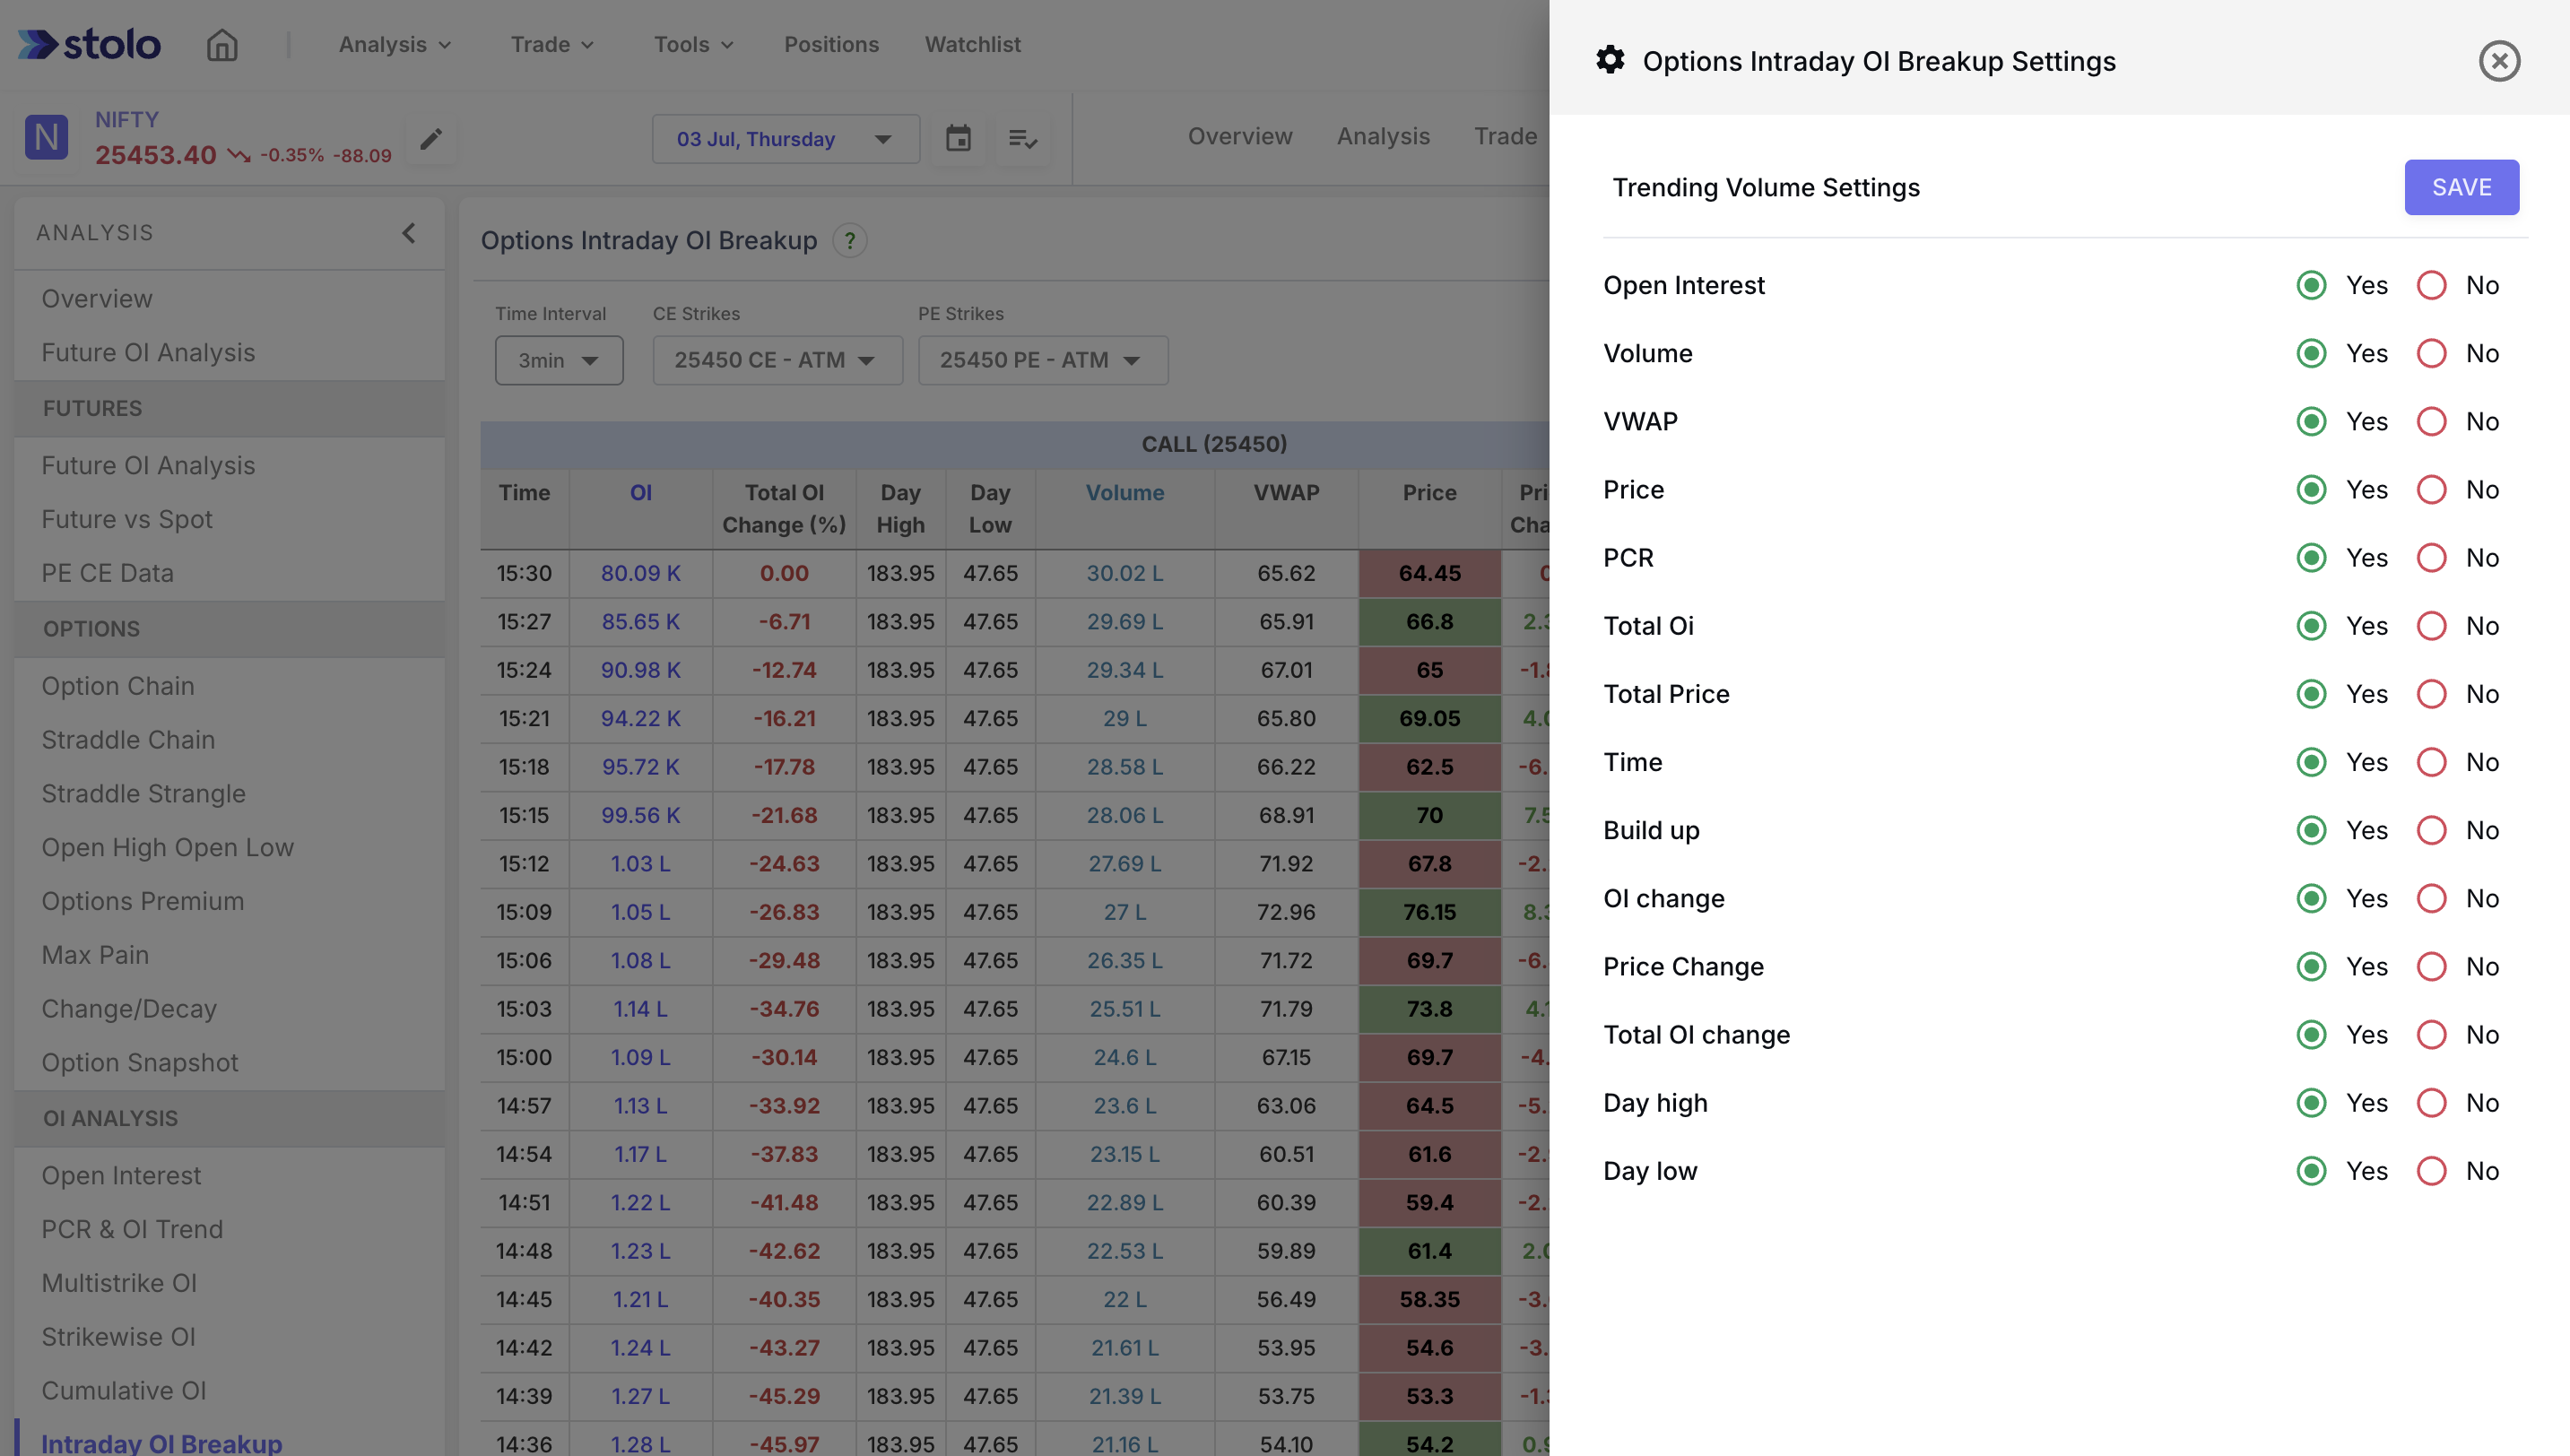Image resolution: width=2570 pixels, height=1456 pixels.
Task: Open Max Pain in sidebar
Action: pyautogui.click(x=94, y=955)
